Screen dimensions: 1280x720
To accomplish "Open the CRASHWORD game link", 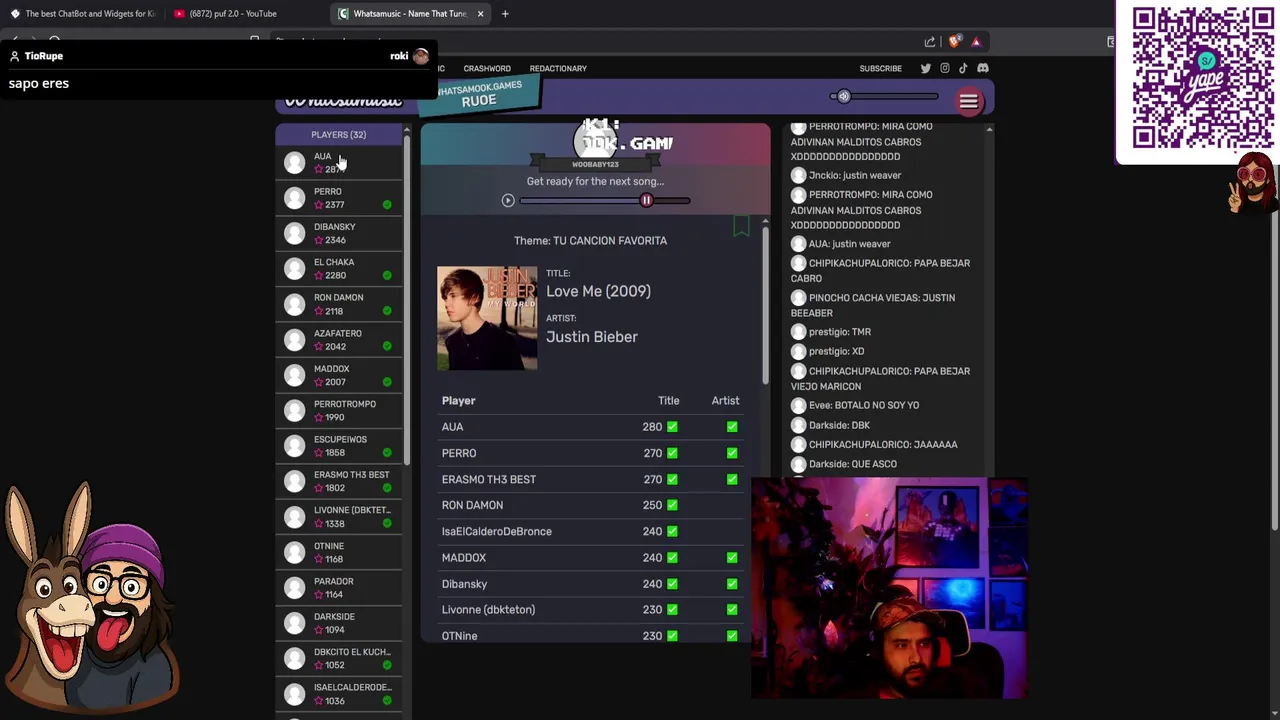I will click(x=487, y=68).
